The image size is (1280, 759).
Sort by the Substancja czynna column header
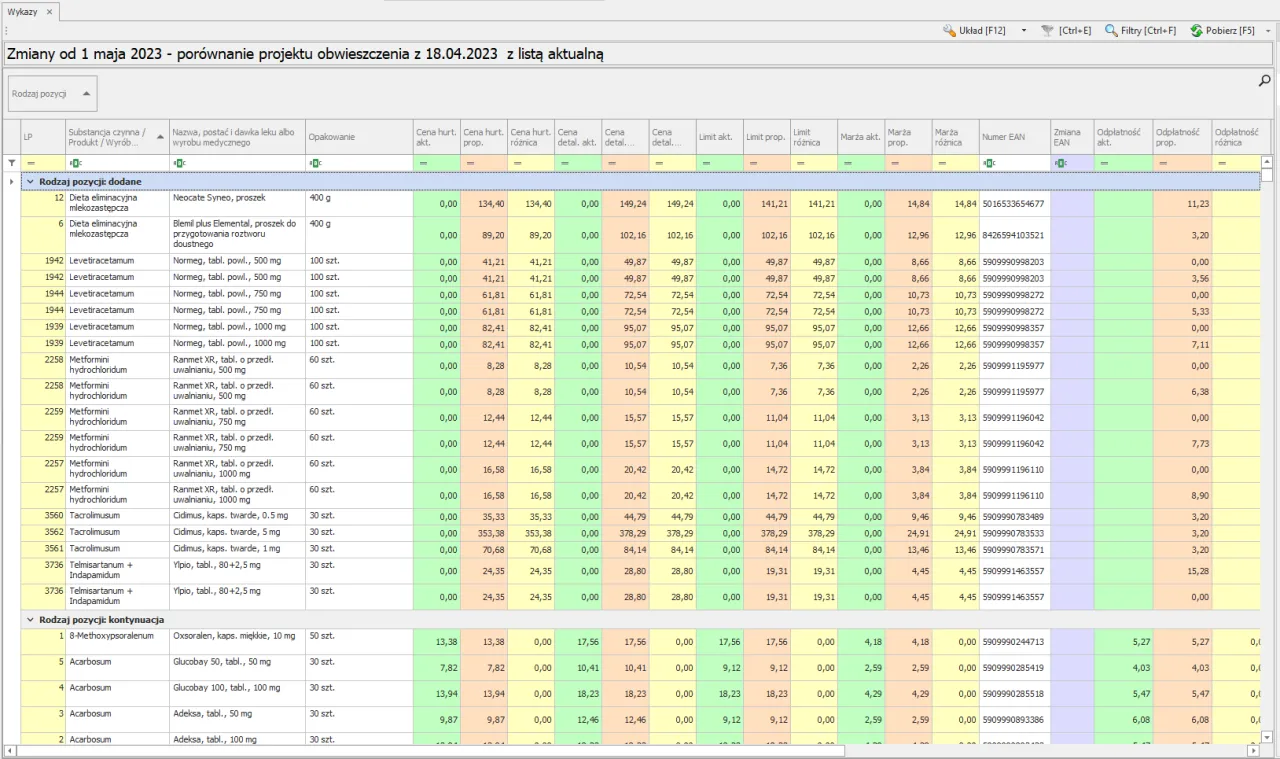pyautogui.click(x=109, y=137)
